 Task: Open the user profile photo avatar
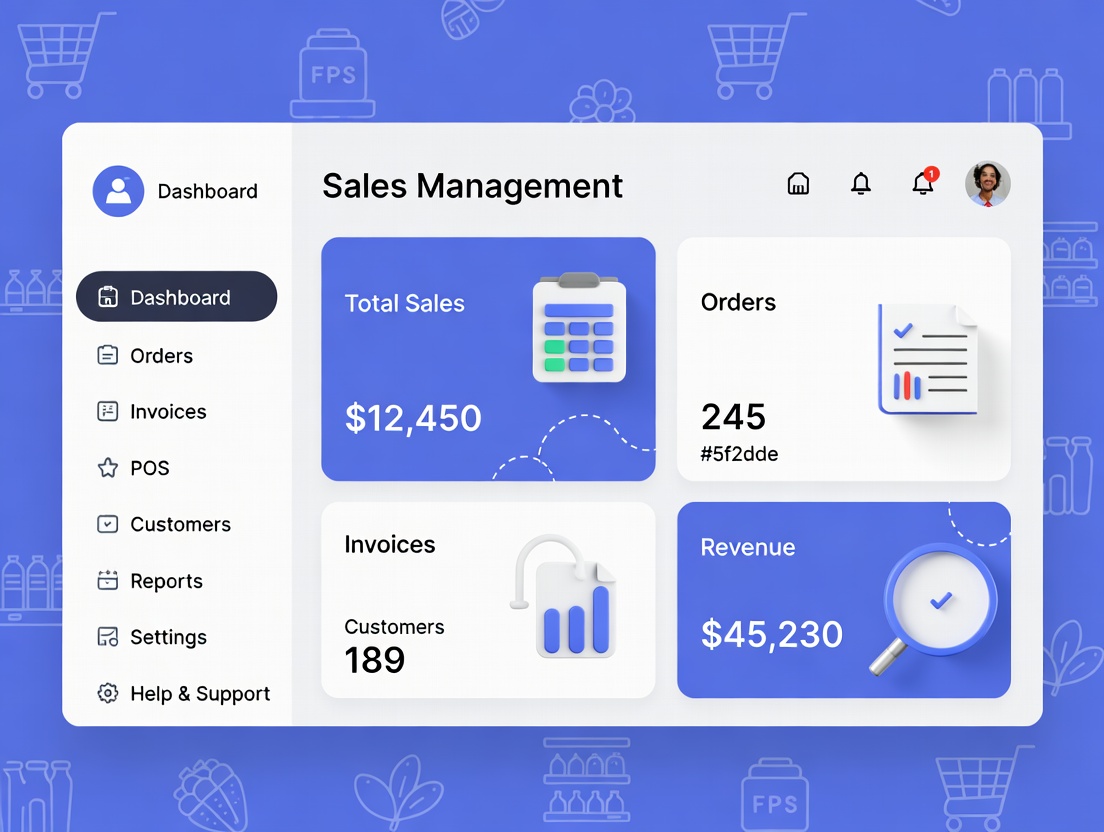(x=987, y=184)
